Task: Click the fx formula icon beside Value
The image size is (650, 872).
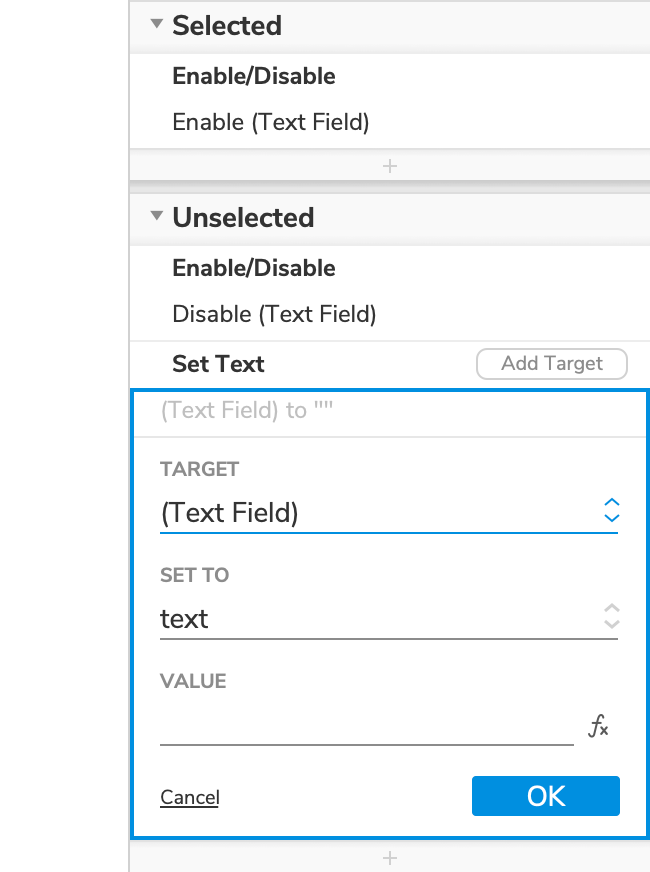Action: [x=598, y=727]
